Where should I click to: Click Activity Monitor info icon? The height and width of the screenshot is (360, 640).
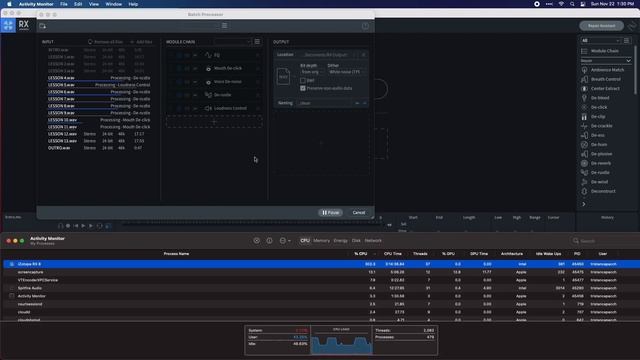(x=269, y=241)
